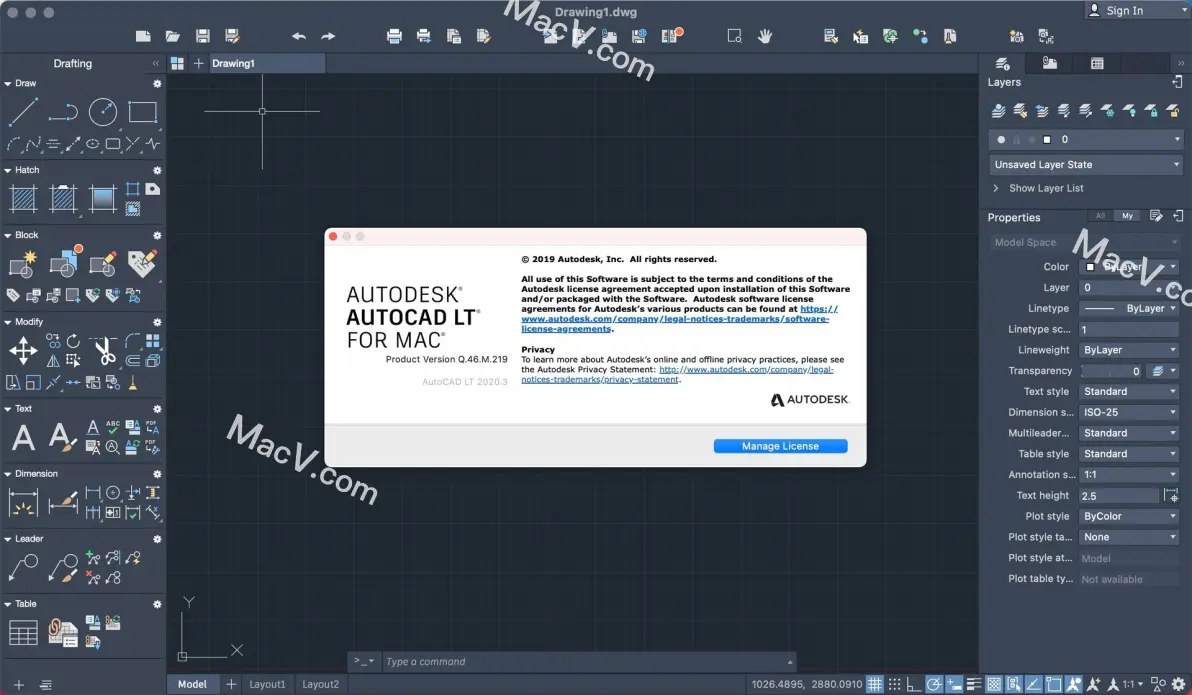The image size is (1192, 695).
Task: Click the Redo arrow
Action: pos(328,36)
